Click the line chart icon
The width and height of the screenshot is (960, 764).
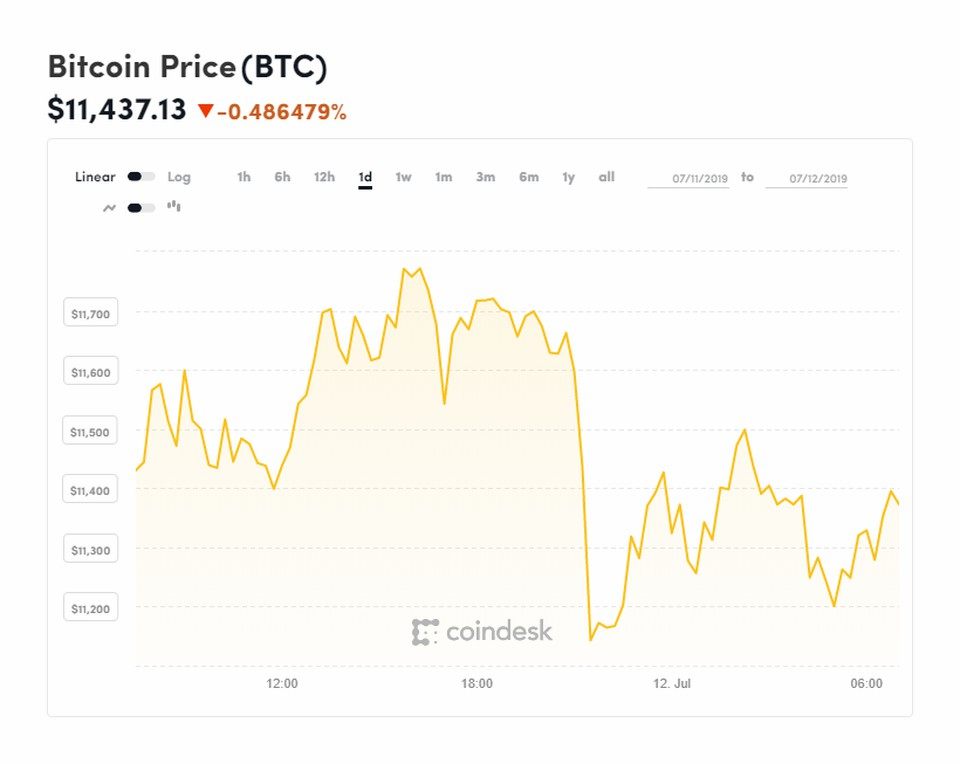[109, 208]
